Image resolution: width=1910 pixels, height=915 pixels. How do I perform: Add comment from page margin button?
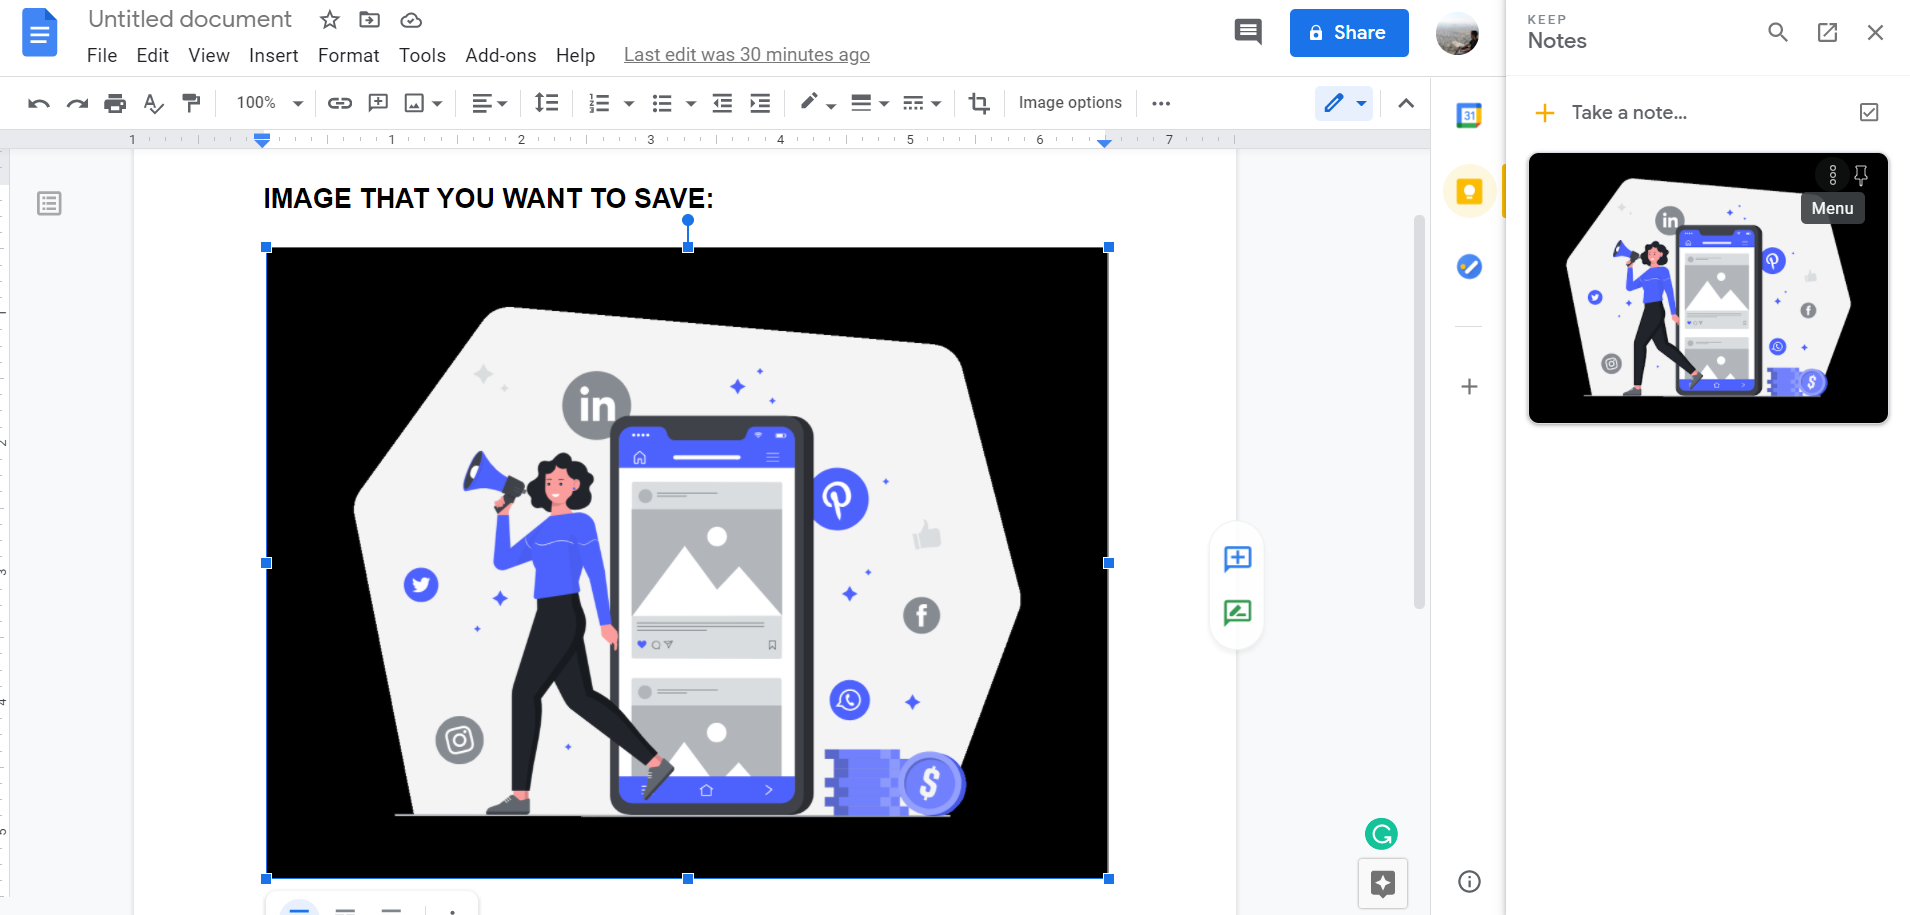1238,558
